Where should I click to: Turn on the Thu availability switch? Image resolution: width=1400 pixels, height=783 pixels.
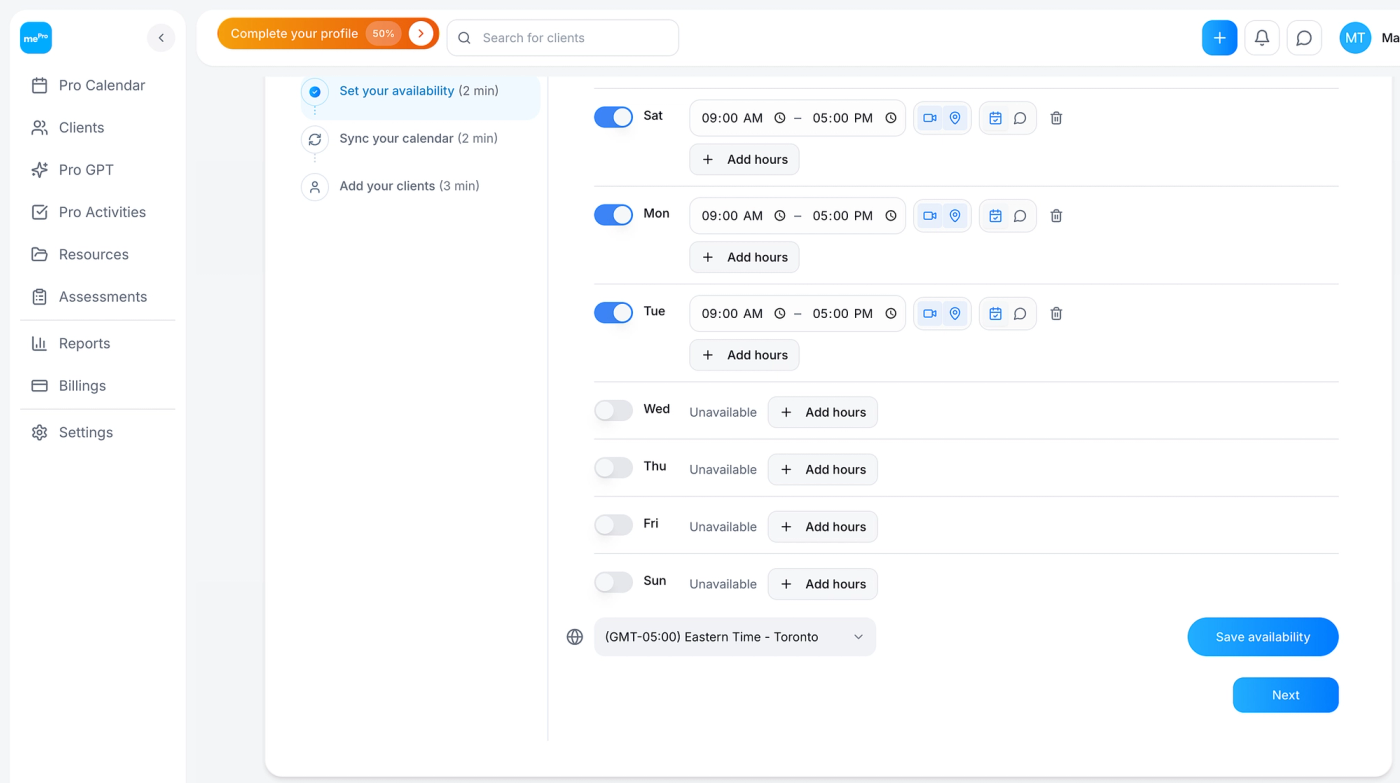click(613, 468)
